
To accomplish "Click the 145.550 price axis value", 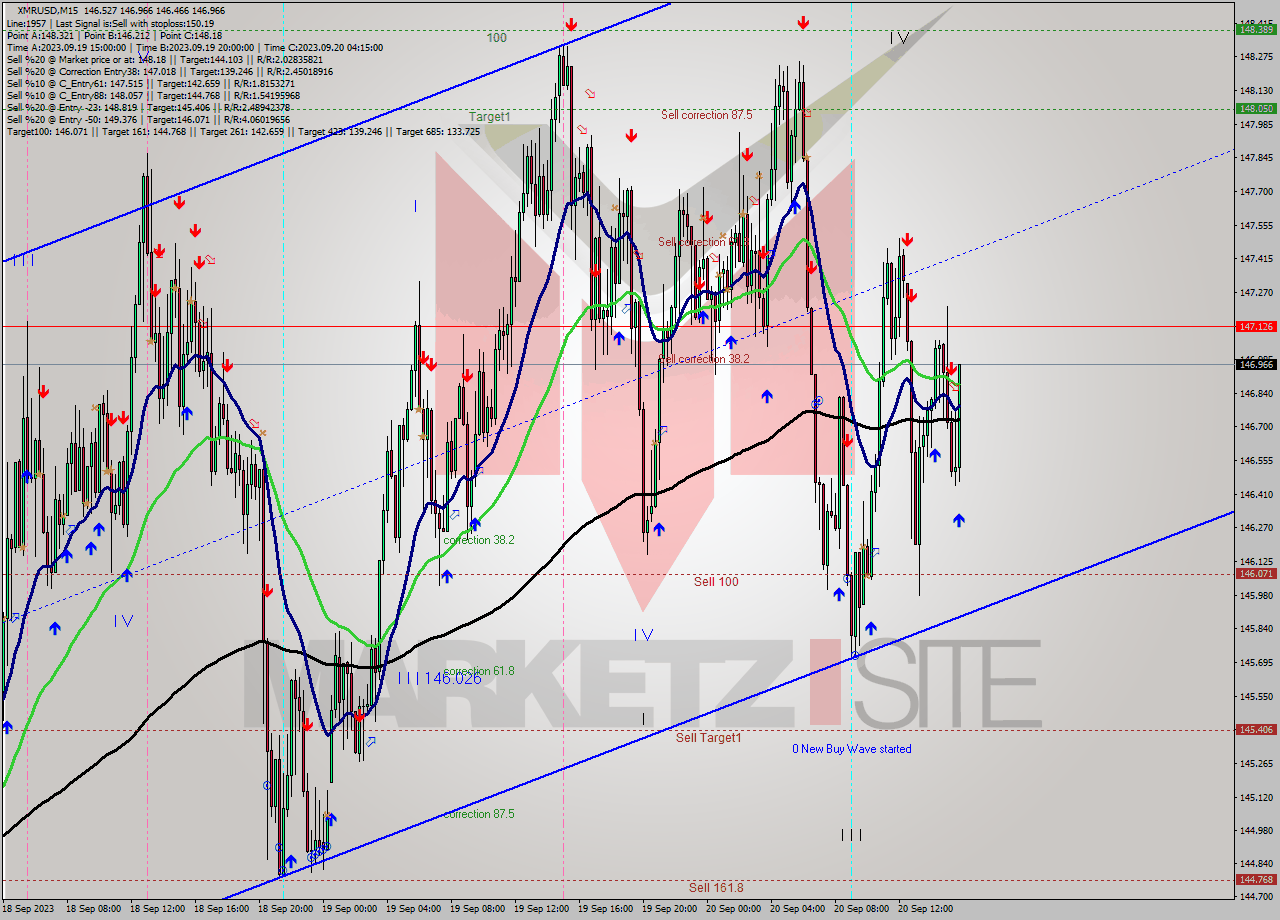I will click(x=1256, y=696).
